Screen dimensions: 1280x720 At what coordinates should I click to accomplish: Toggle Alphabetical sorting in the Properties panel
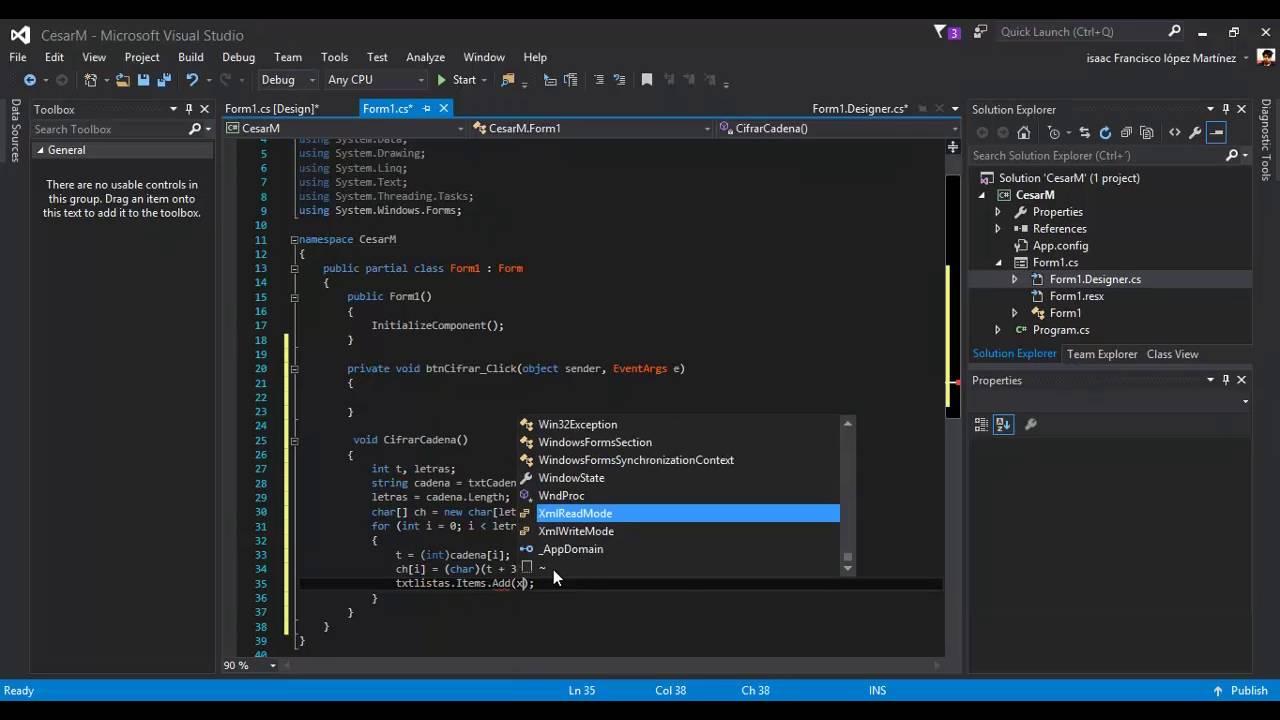(1003, 424)
